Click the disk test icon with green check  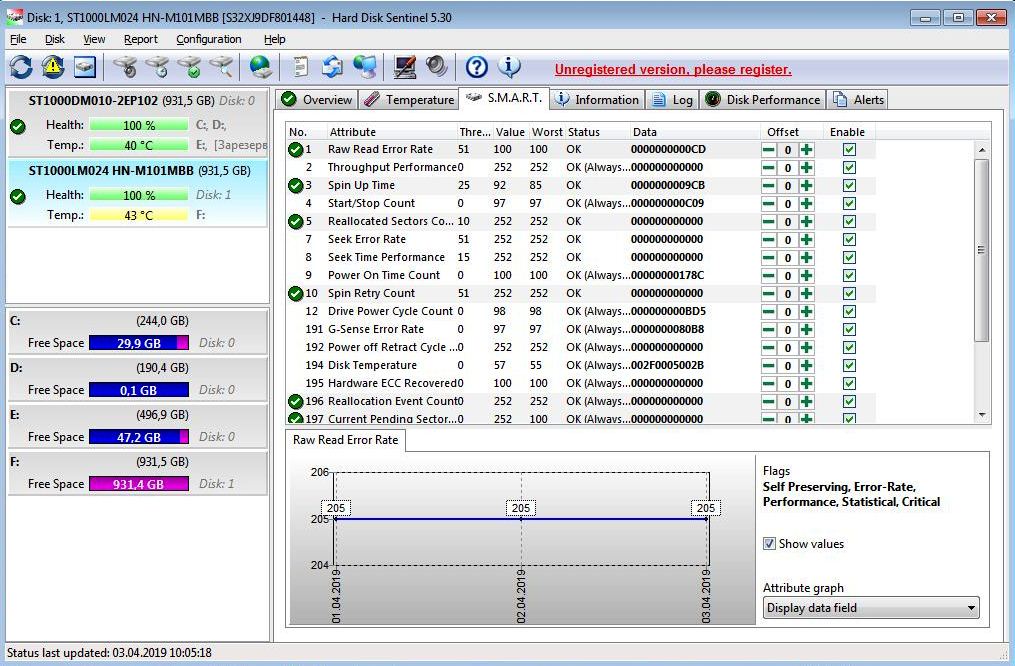point(189,67)
